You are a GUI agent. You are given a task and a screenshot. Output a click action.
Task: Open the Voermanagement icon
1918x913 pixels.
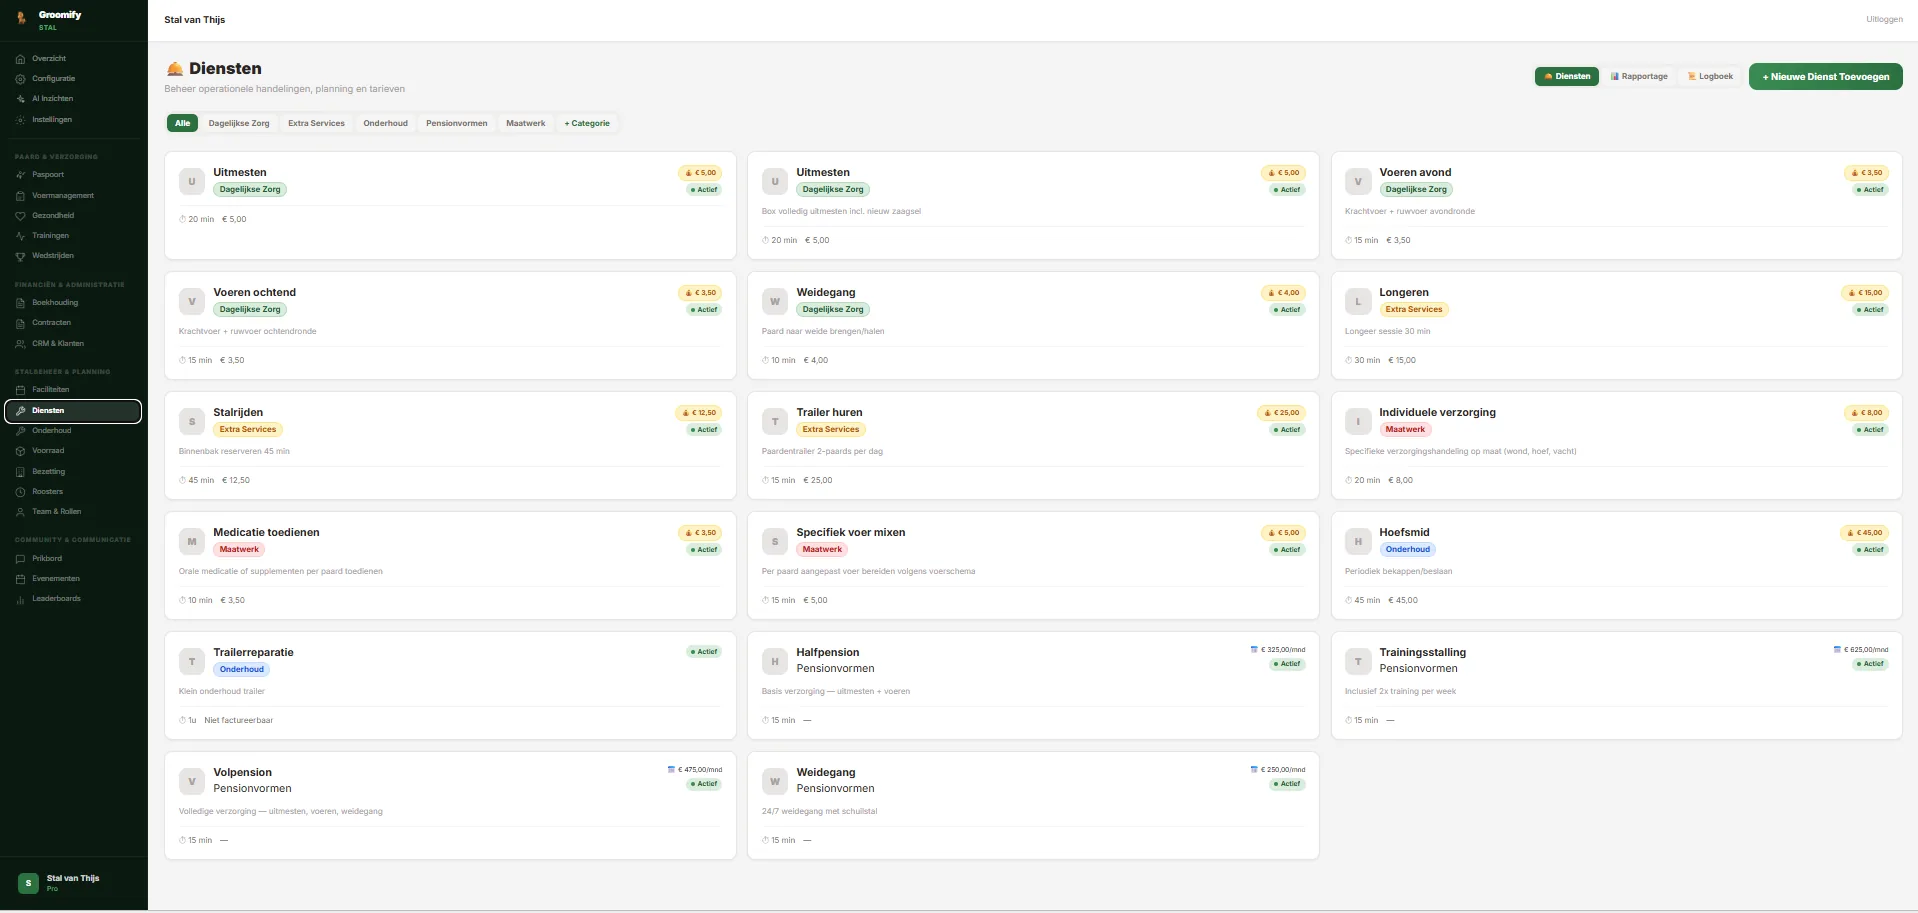(x=21, y=196)
